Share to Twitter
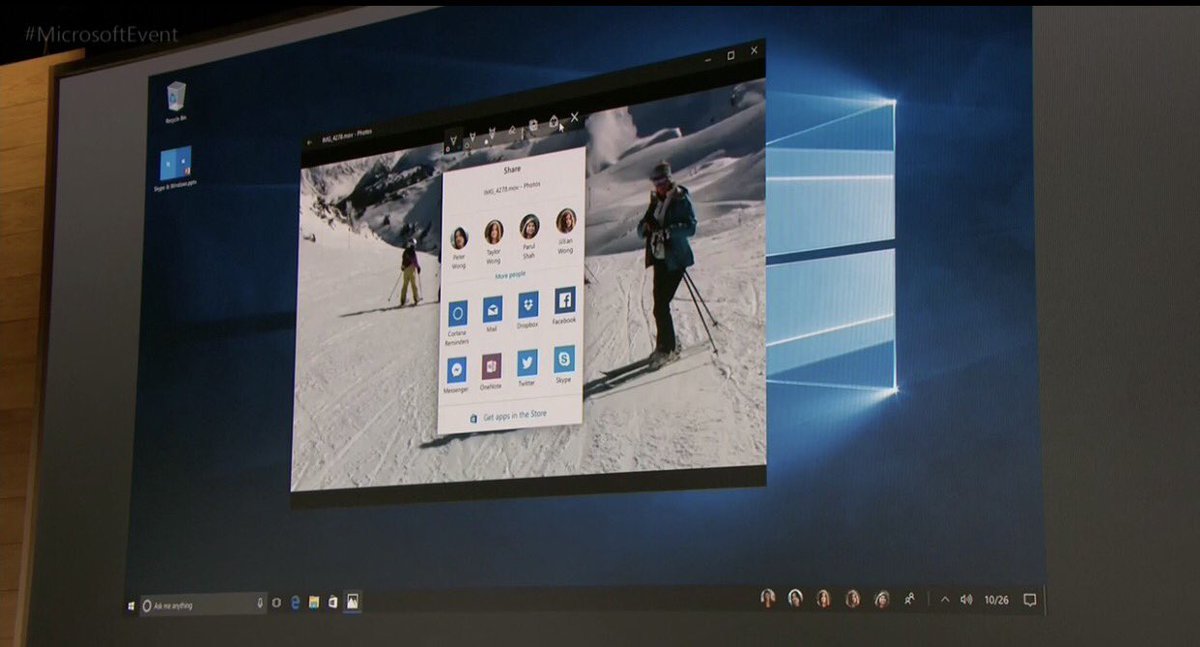 [526, 365]
